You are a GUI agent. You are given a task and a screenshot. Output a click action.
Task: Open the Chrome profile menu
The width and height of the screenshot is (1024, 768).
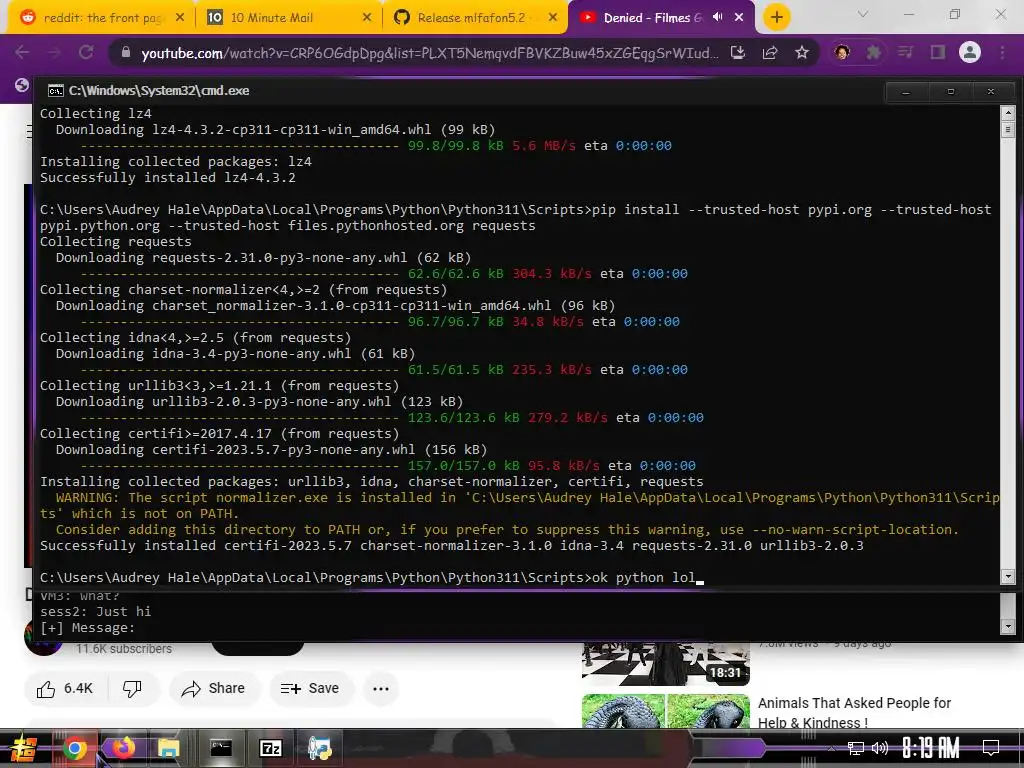(x=970, y=52)
